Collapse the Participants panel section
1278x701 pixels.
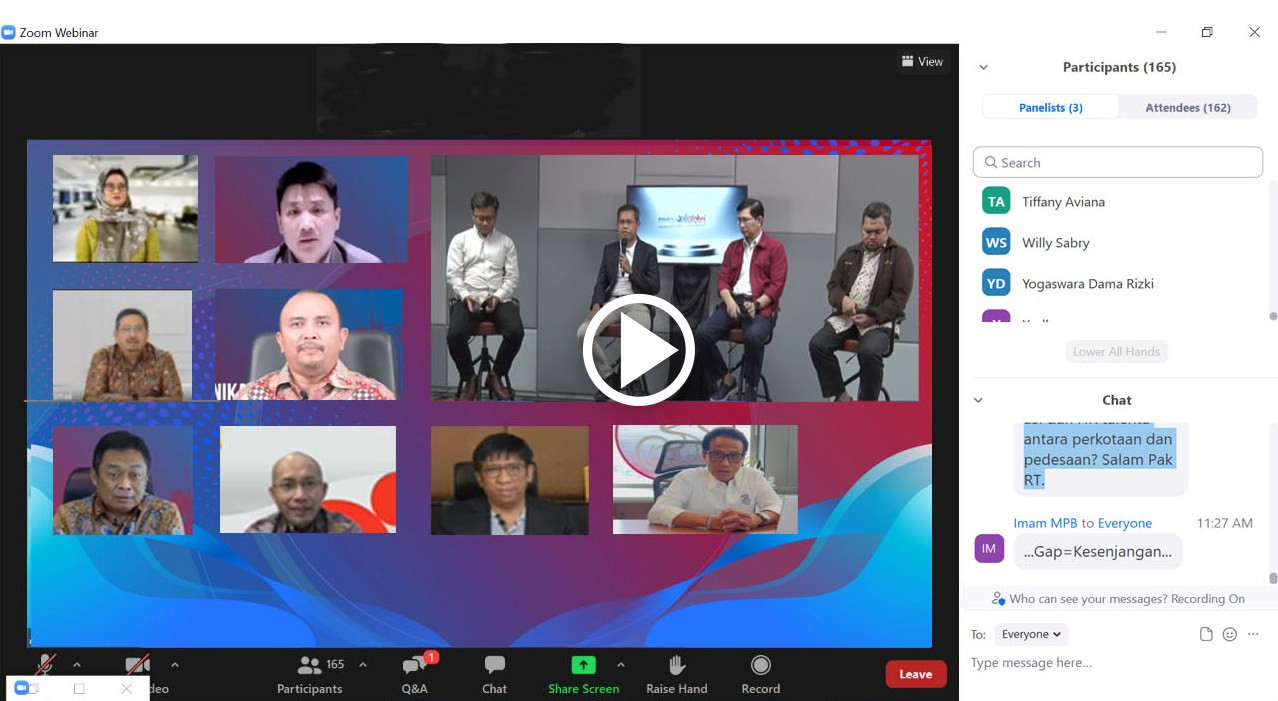coord(983,67)
